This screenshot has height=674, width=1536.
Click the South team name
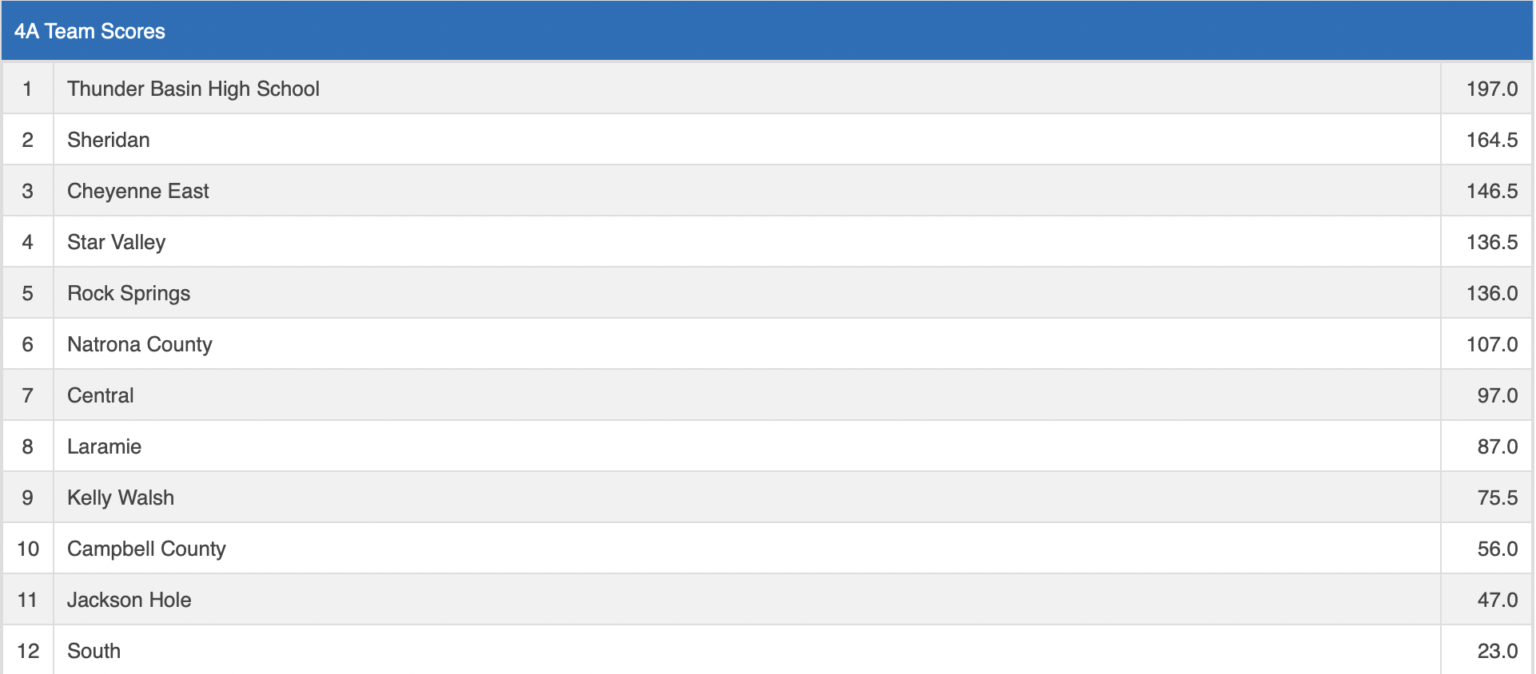point(94,650)
